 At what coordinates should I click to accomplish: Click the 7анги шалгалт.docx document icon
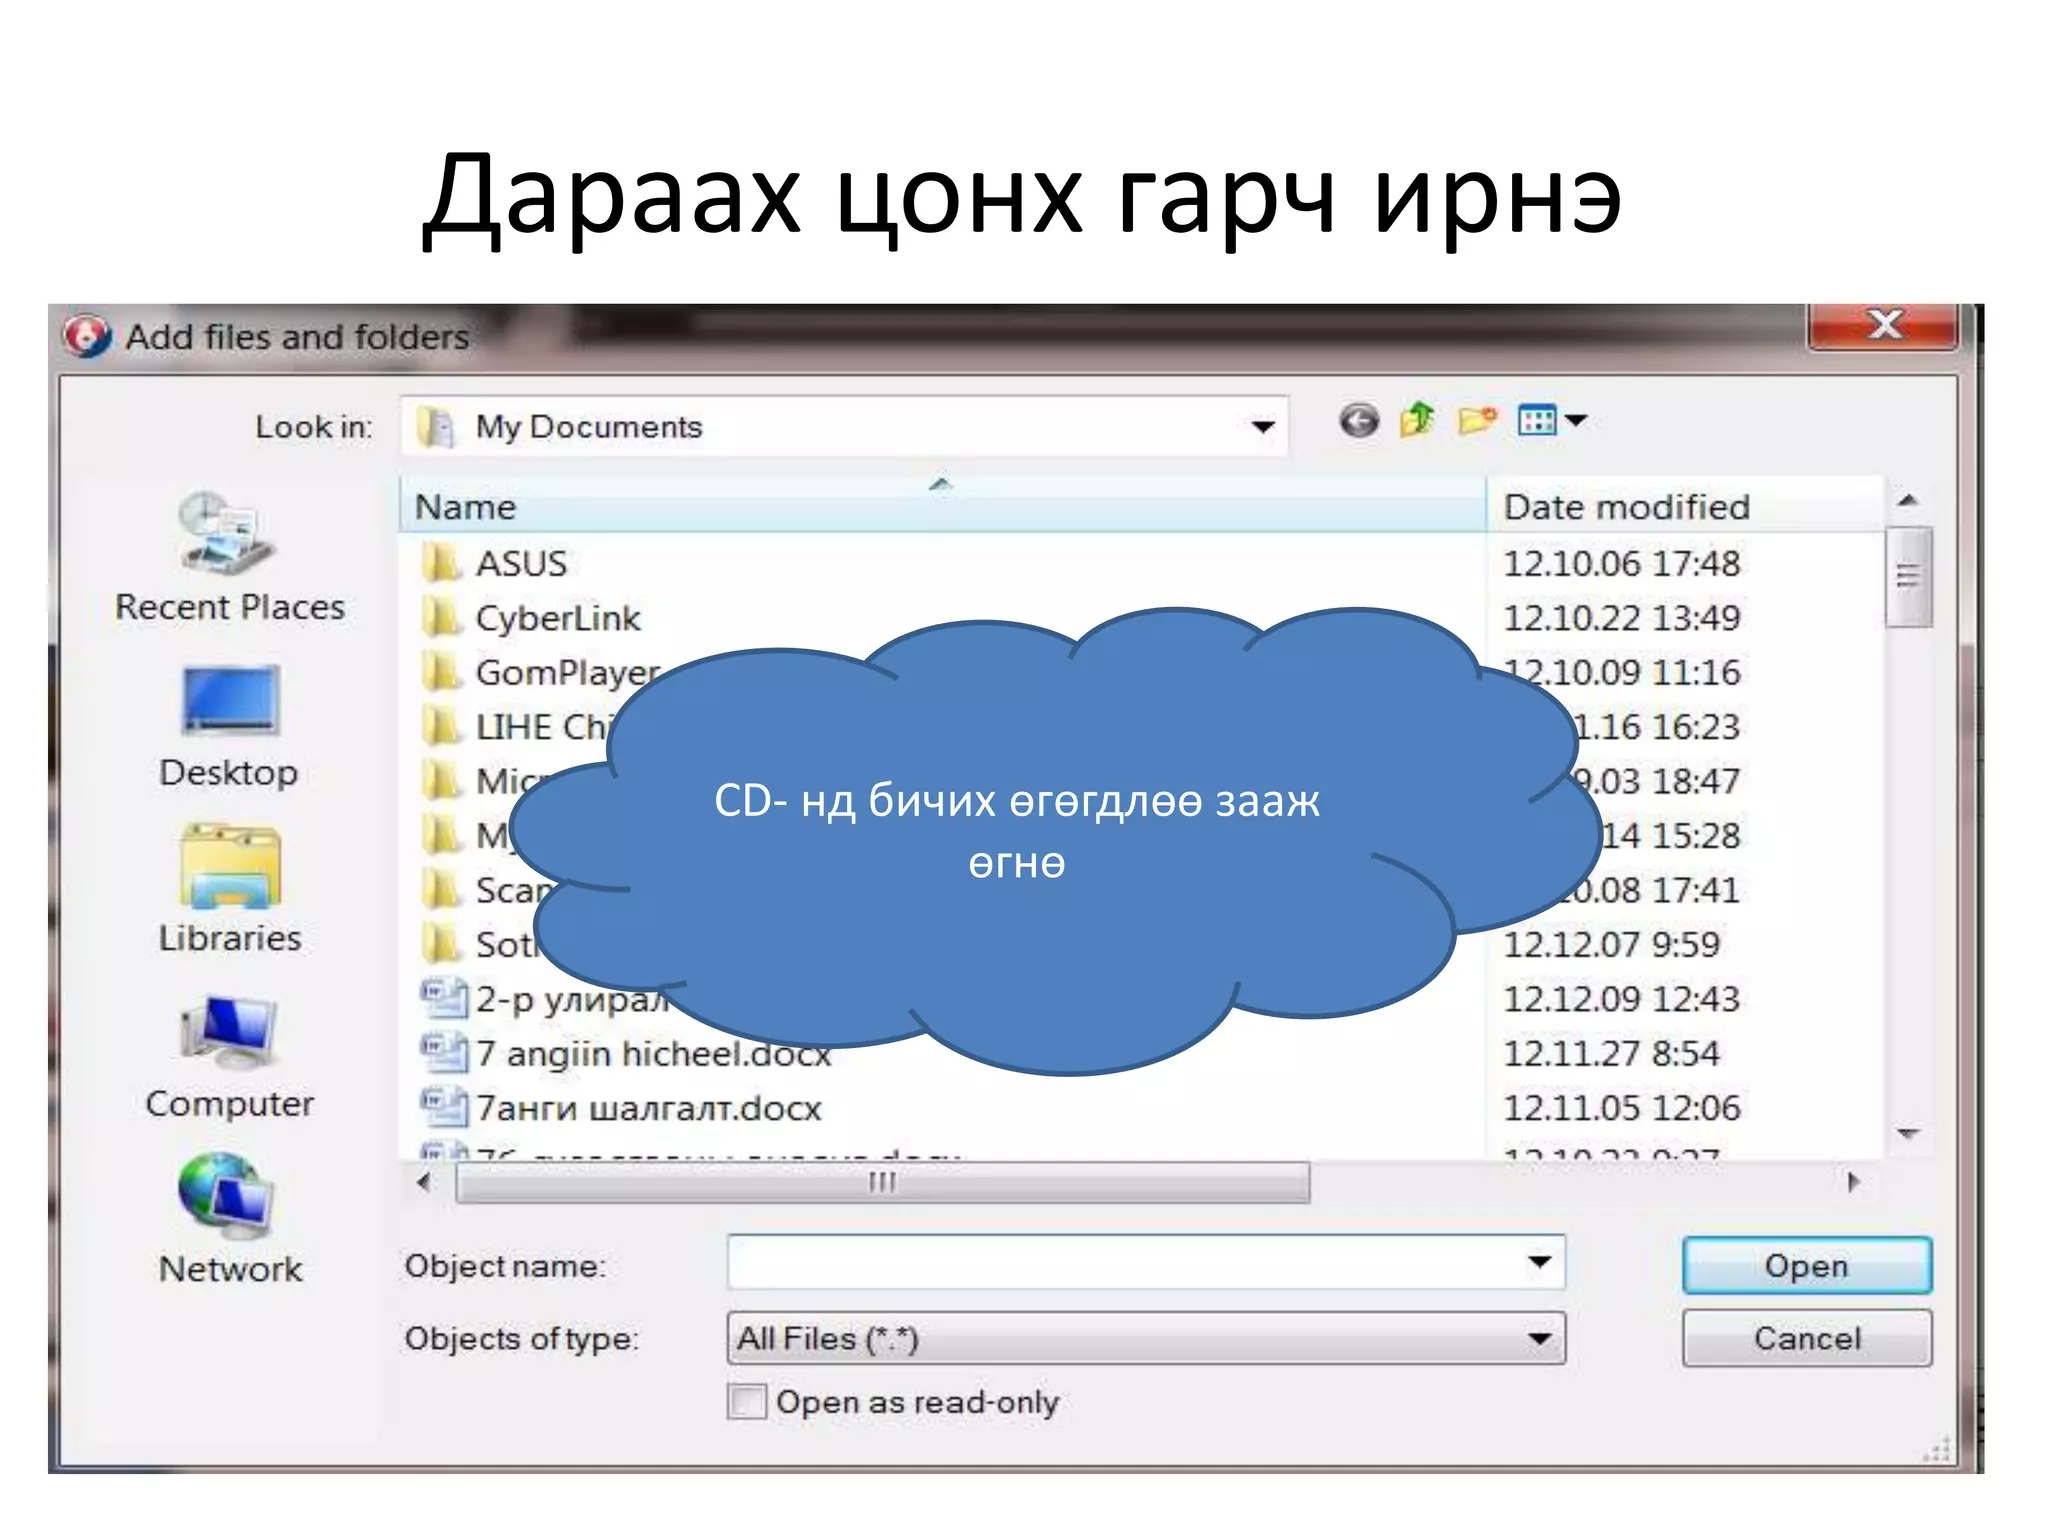(x=443, y=1107)
